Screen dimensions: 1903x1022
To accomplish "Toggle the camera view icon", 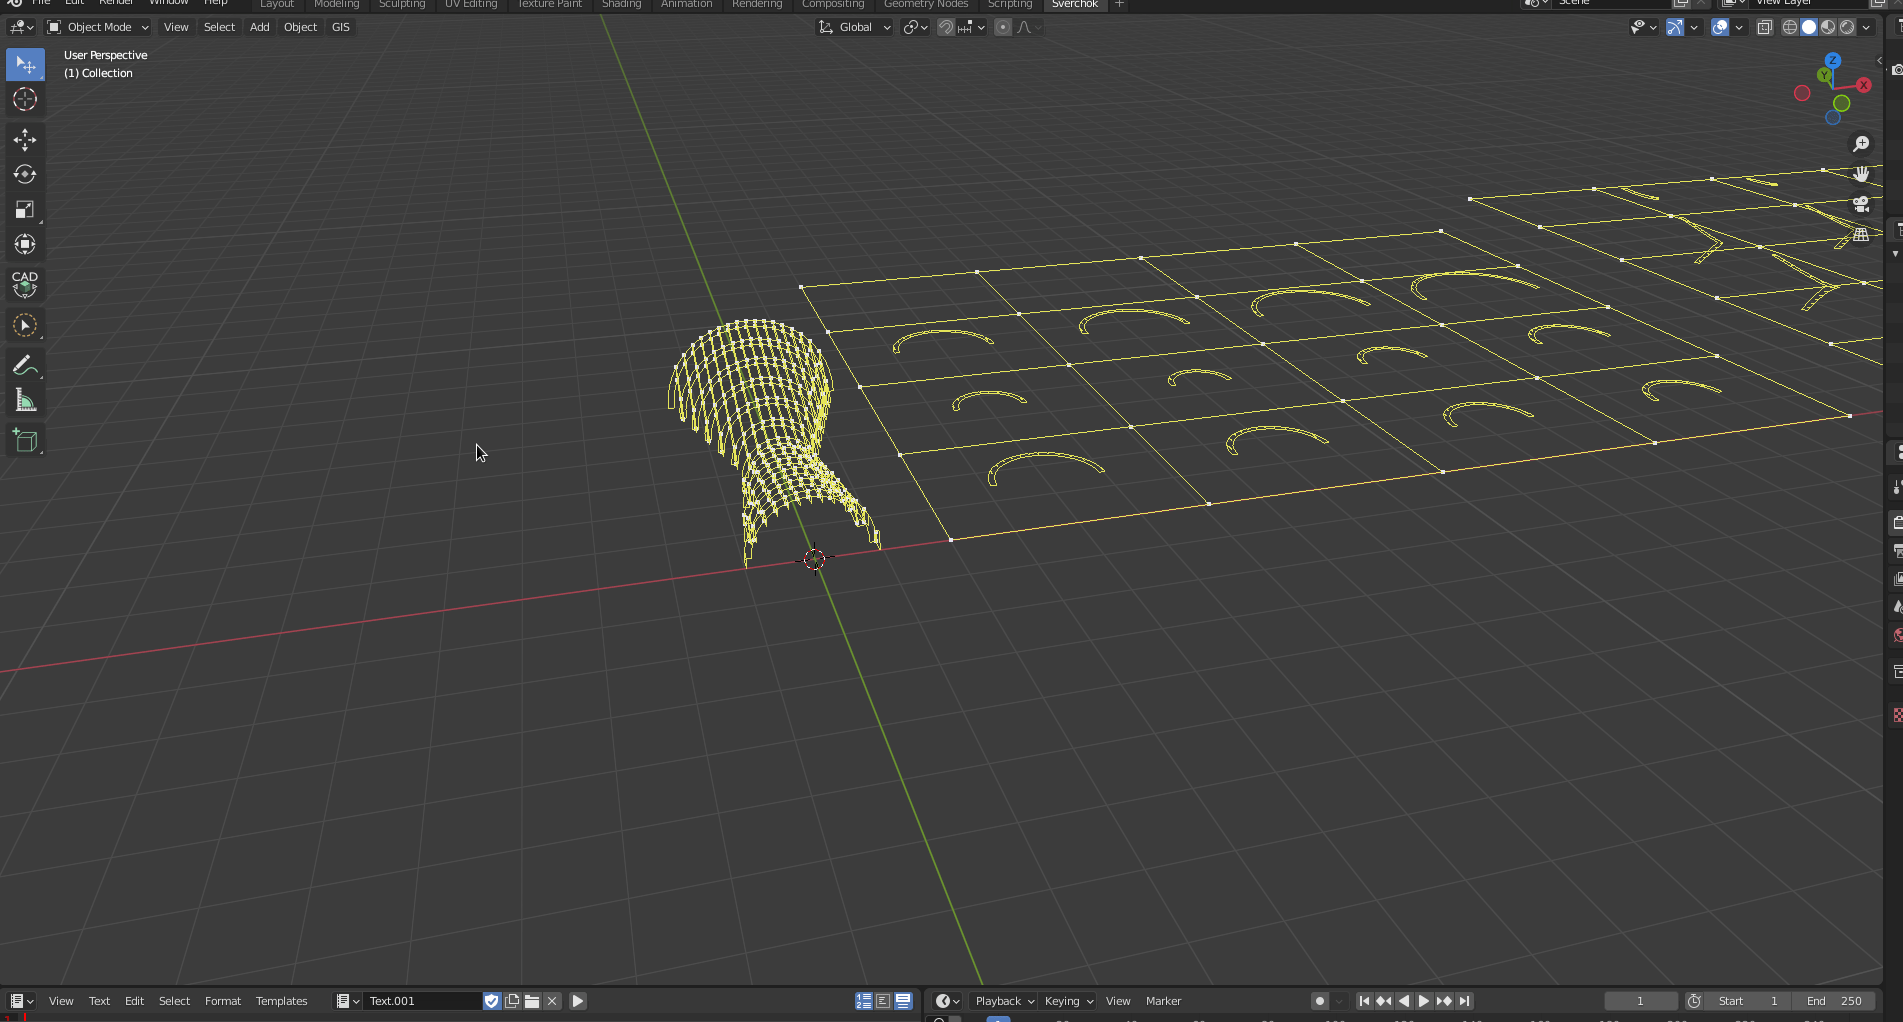I will 1861,204.
